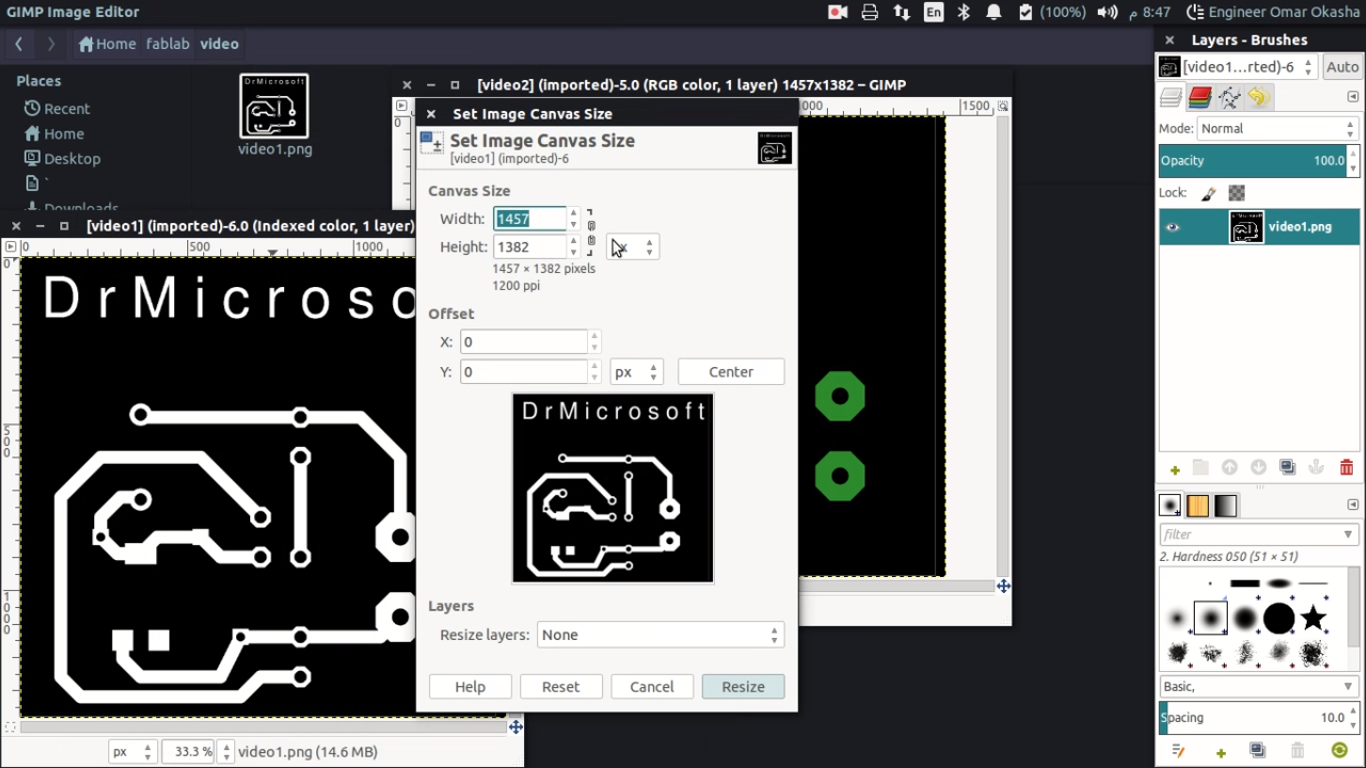Open the image selector showing [video1...rted)-6
Image resolution: width=1366 pixels, height=768 pixels.
[x=1238, y=67]
